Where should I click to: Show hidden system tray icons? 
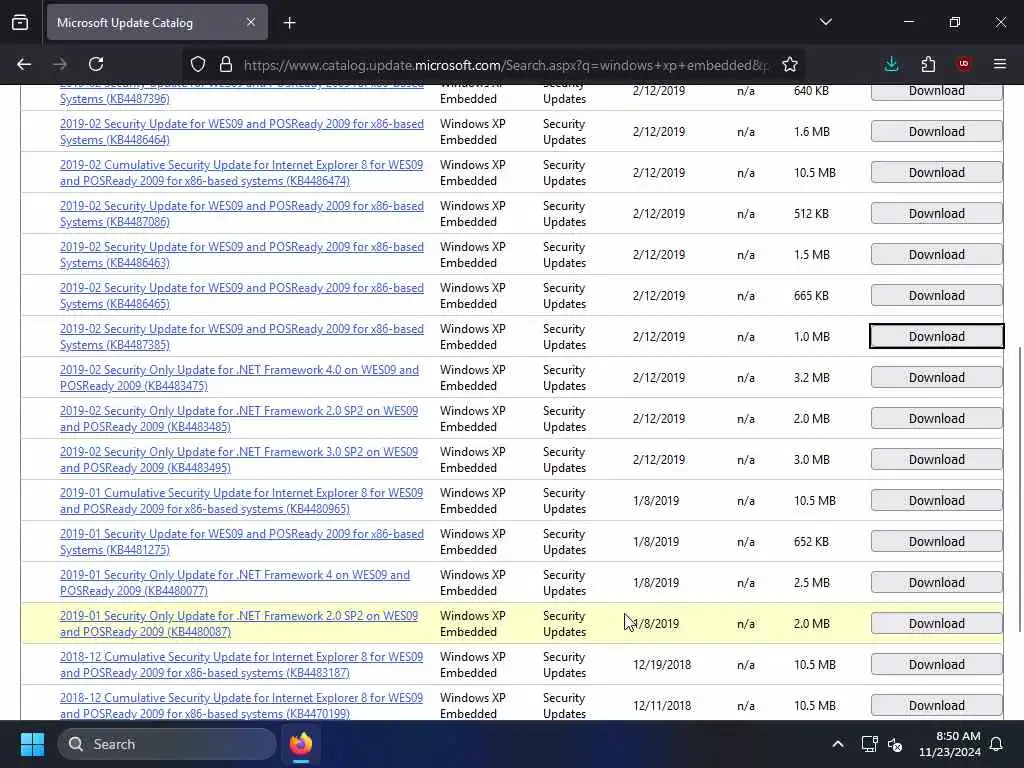click(x=838, y=744)
